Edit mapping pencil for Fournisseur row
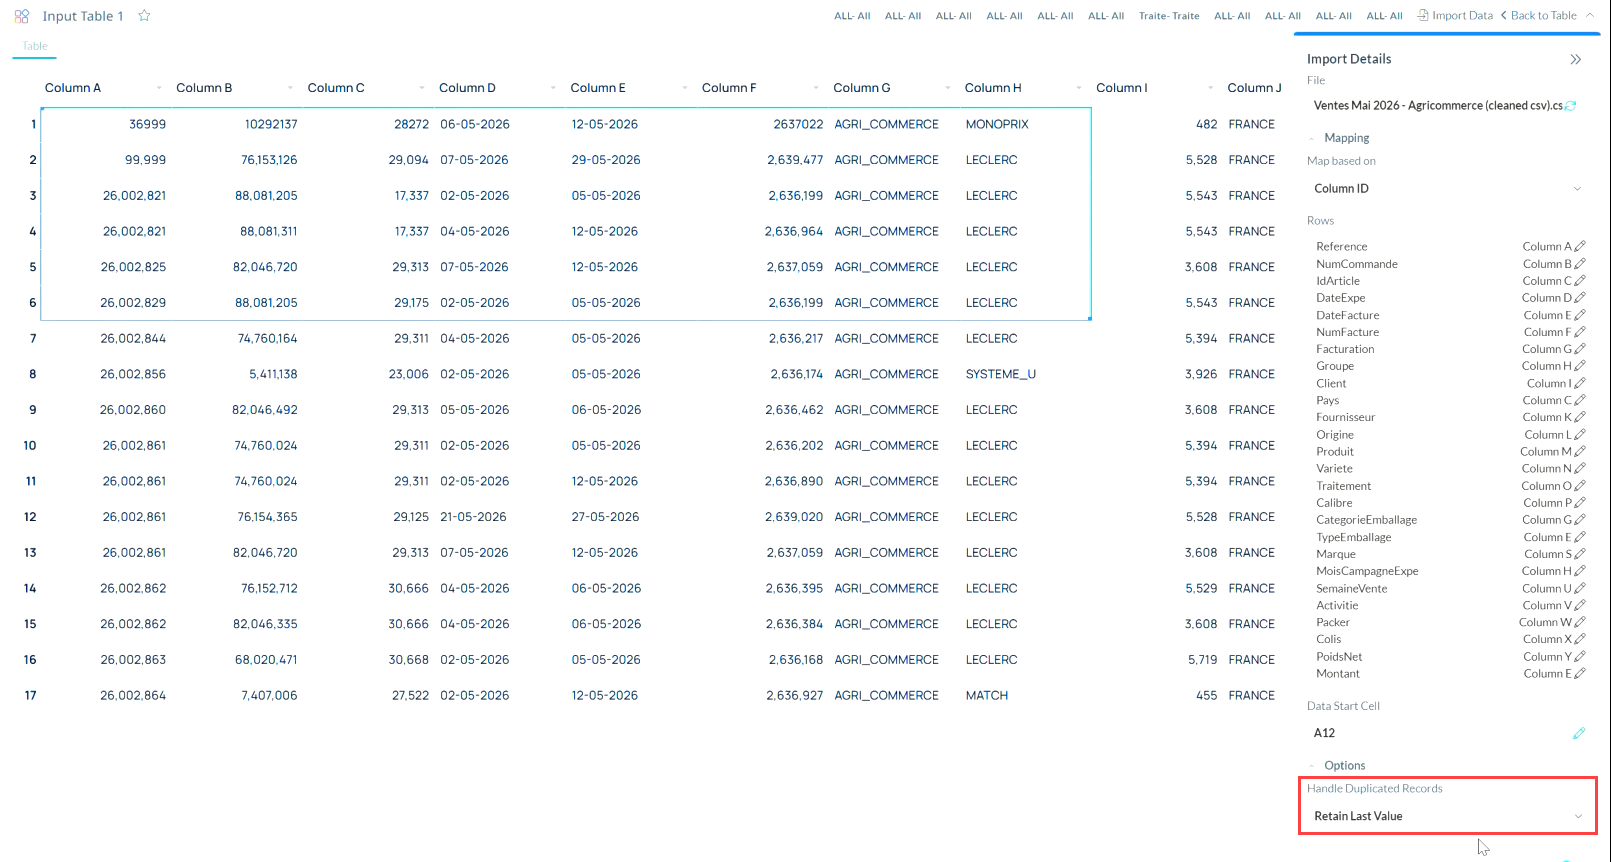The image size is (1611, 862). click(1580, 417)
